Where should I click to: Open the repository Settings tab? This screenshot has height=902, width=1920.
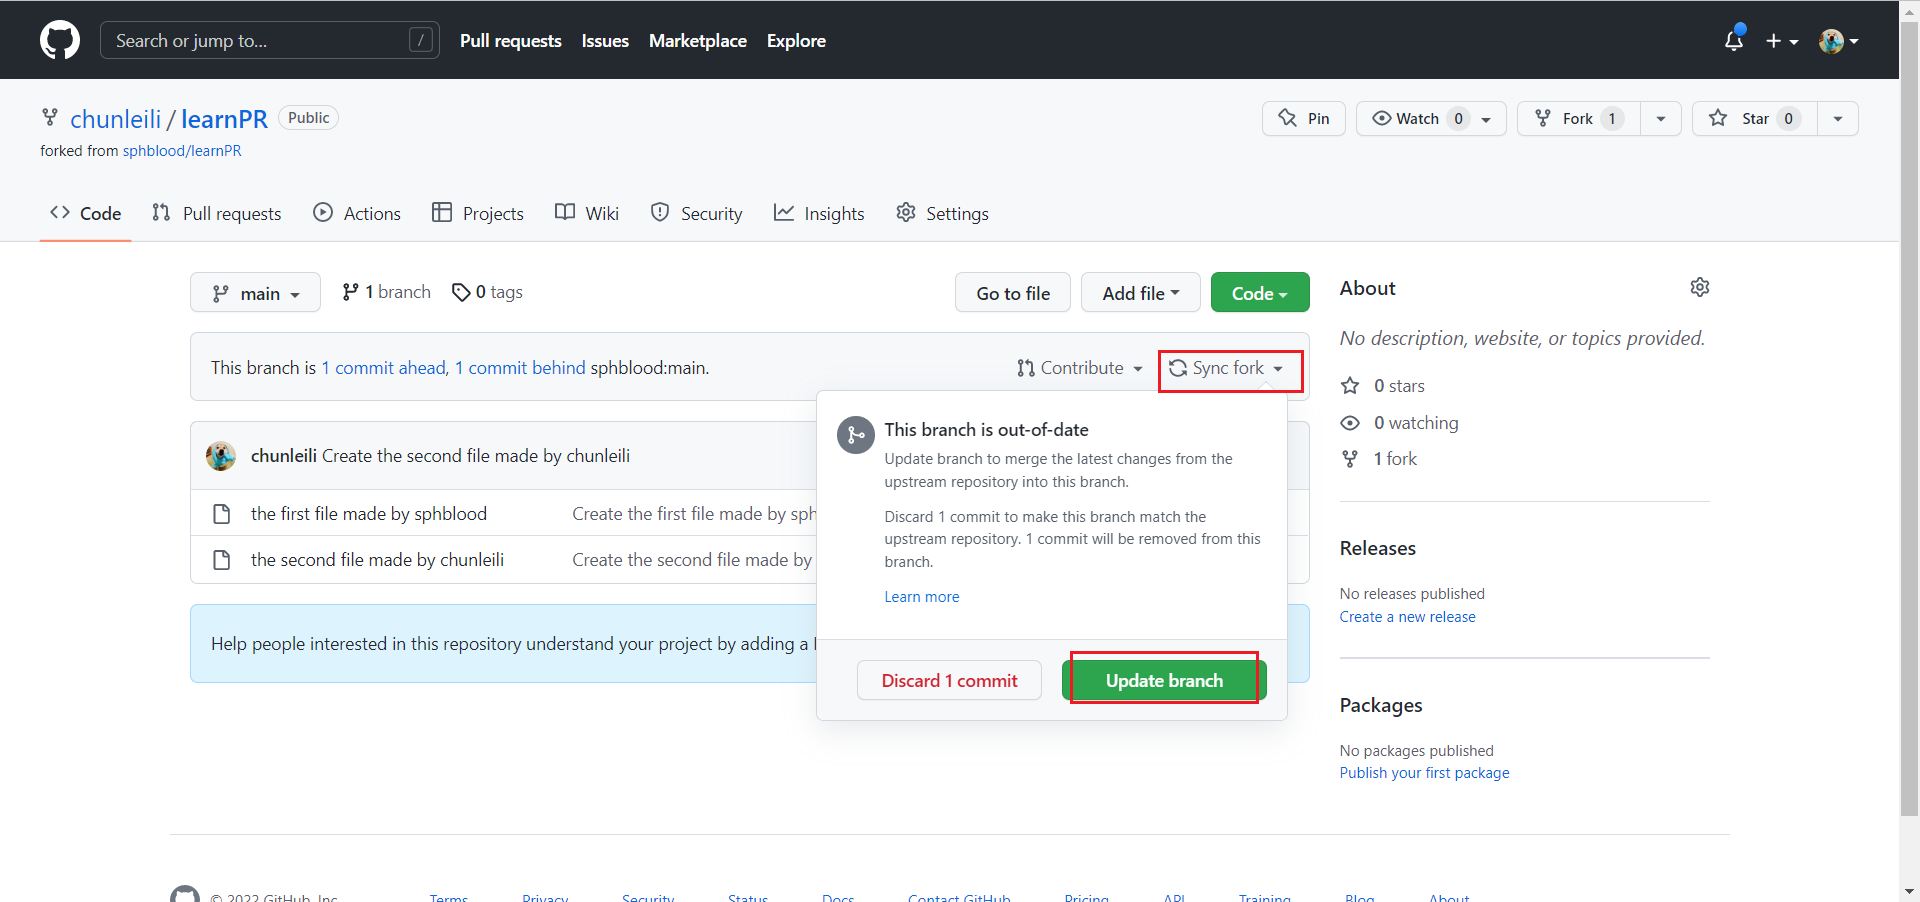[x=942, y=213]
